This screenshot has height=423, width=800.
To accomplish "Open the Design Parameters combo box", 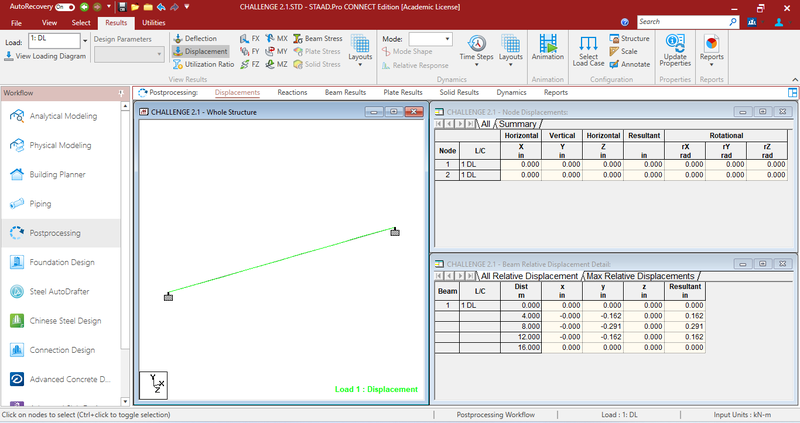I will [x=129, y=54].
